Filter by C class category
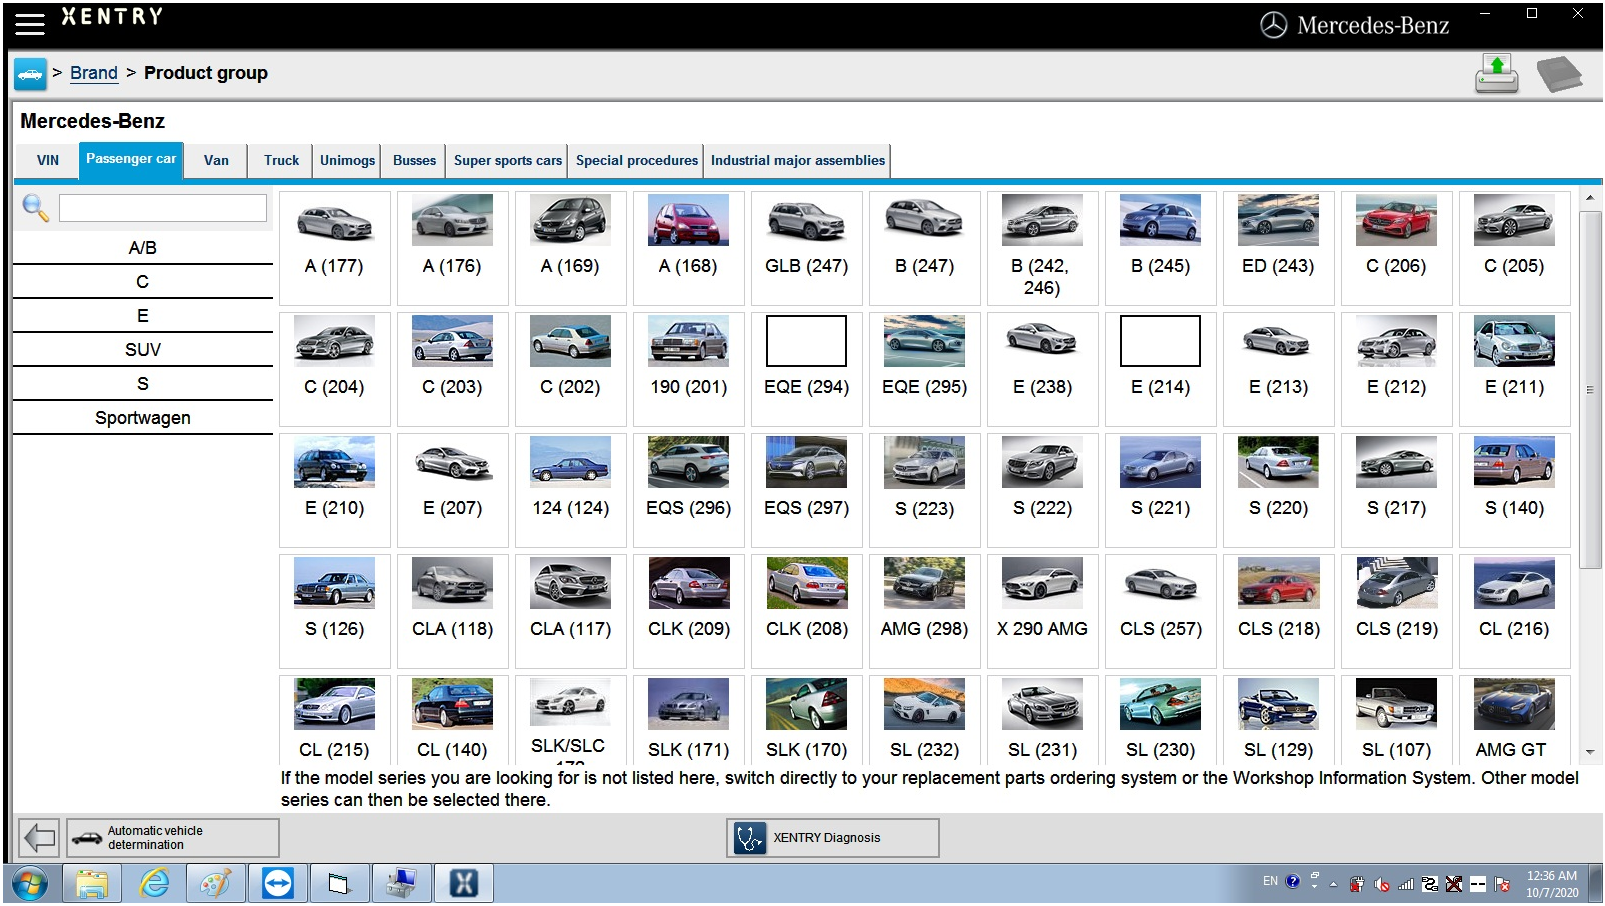 (142, 282)
